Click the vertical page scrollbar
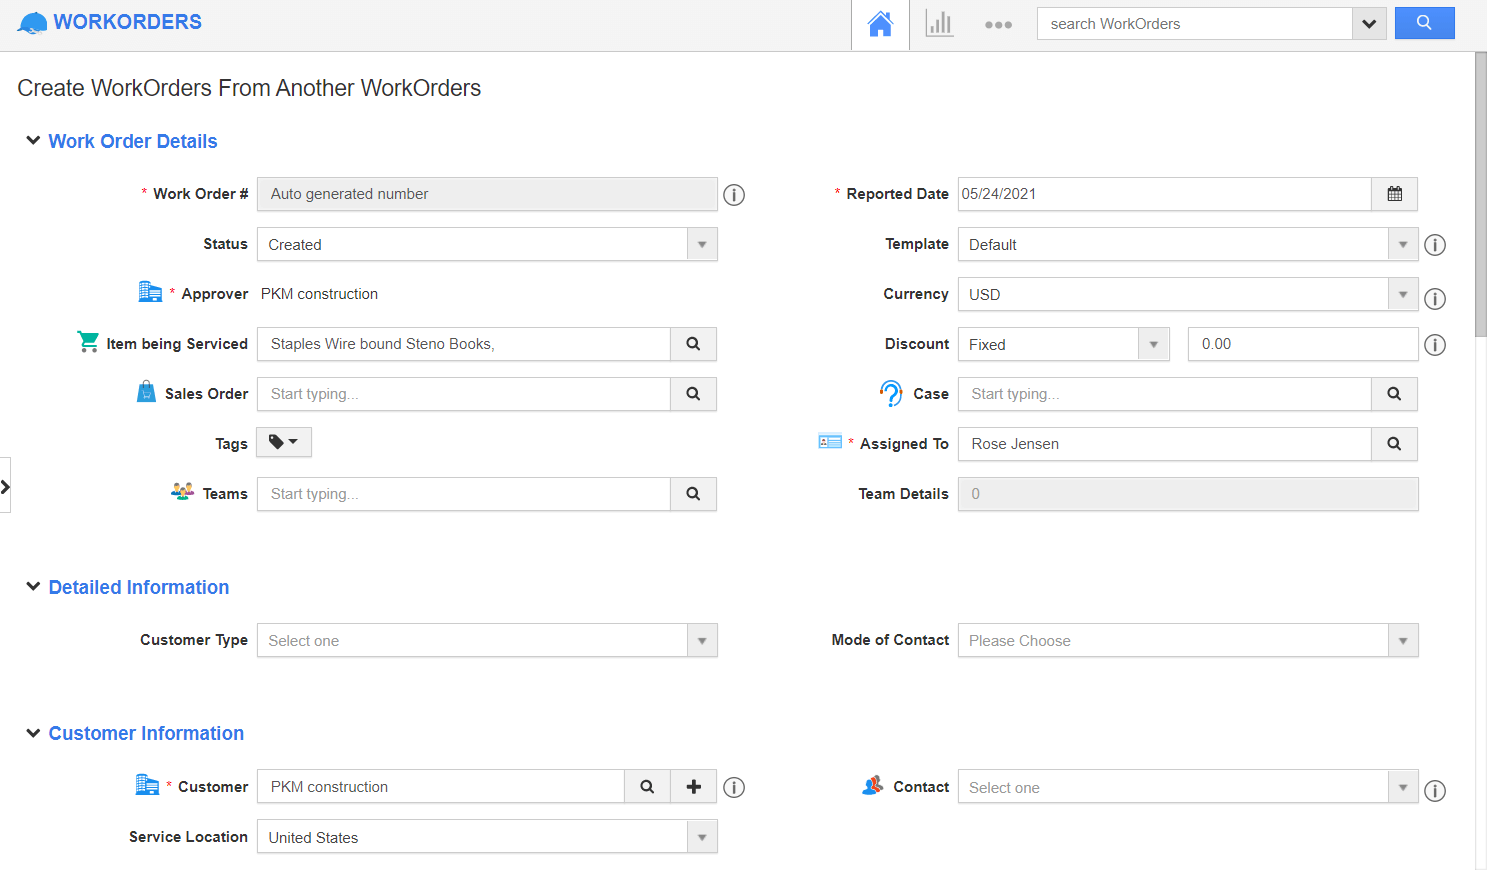This screenshot has height=870, width=1487. tap(1480, 200)
